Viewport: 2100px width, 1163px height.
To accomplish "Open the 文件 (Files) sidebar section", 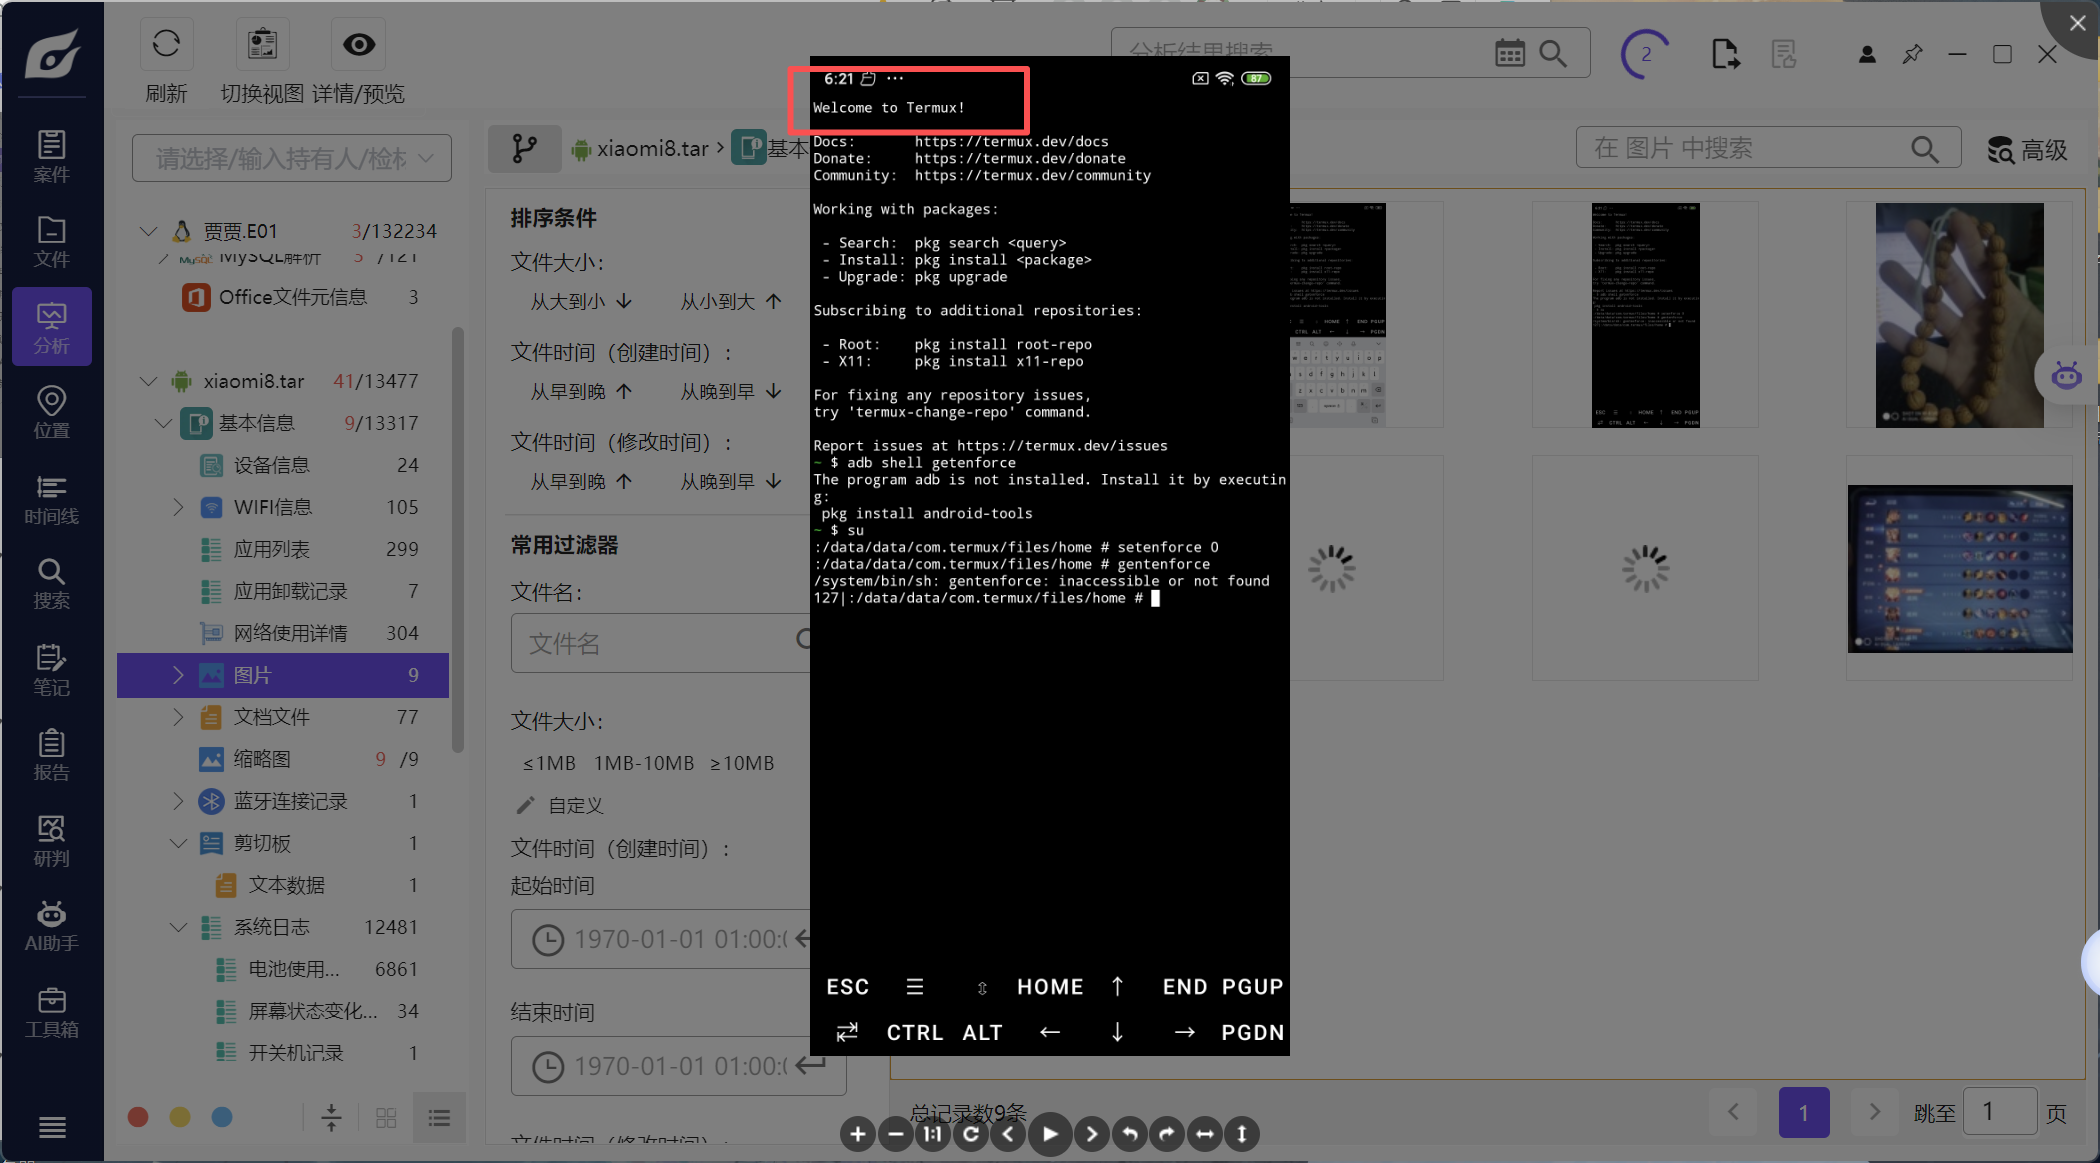I will [x=52, y=242].
